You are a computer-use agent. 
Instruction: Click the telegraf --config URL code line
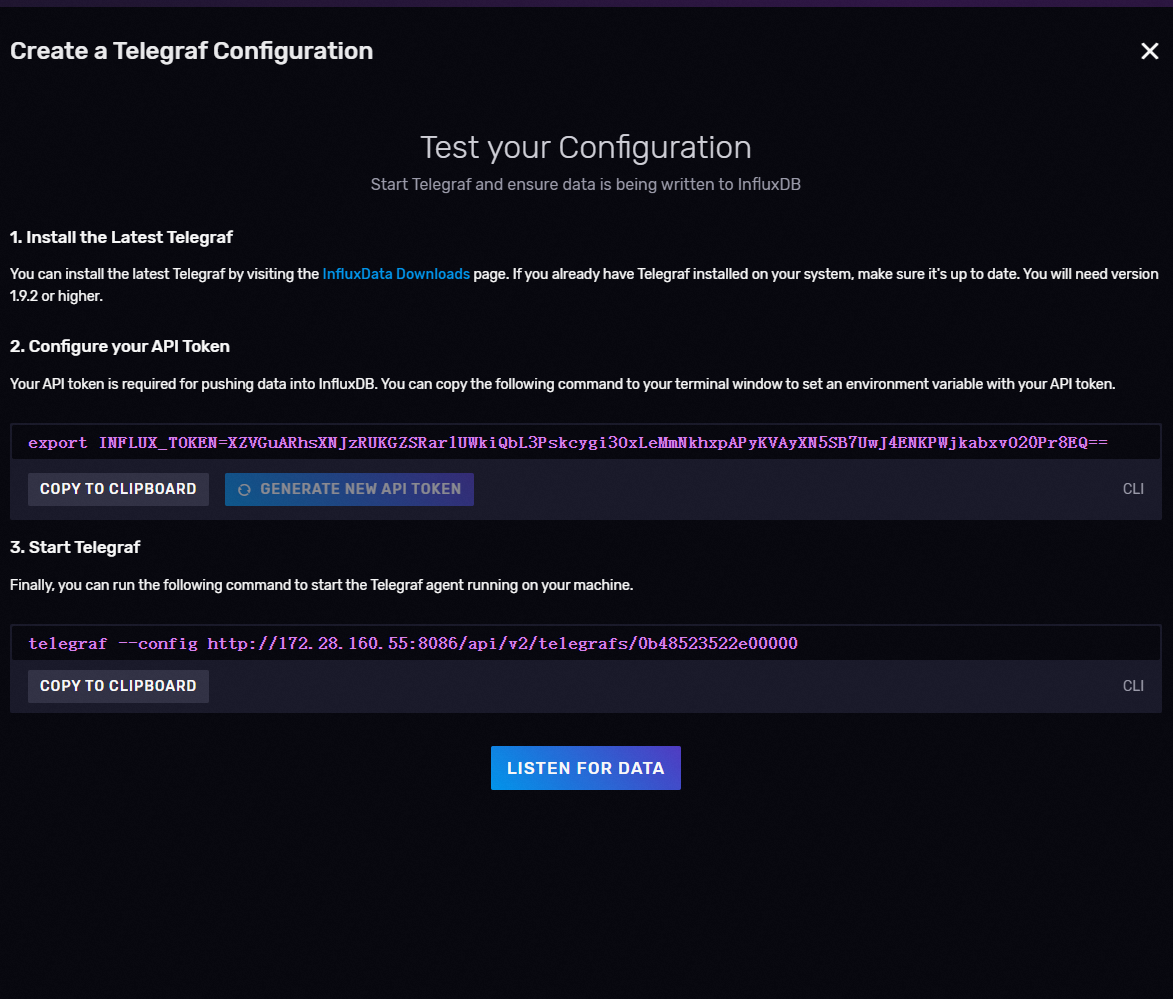[413, 643]
